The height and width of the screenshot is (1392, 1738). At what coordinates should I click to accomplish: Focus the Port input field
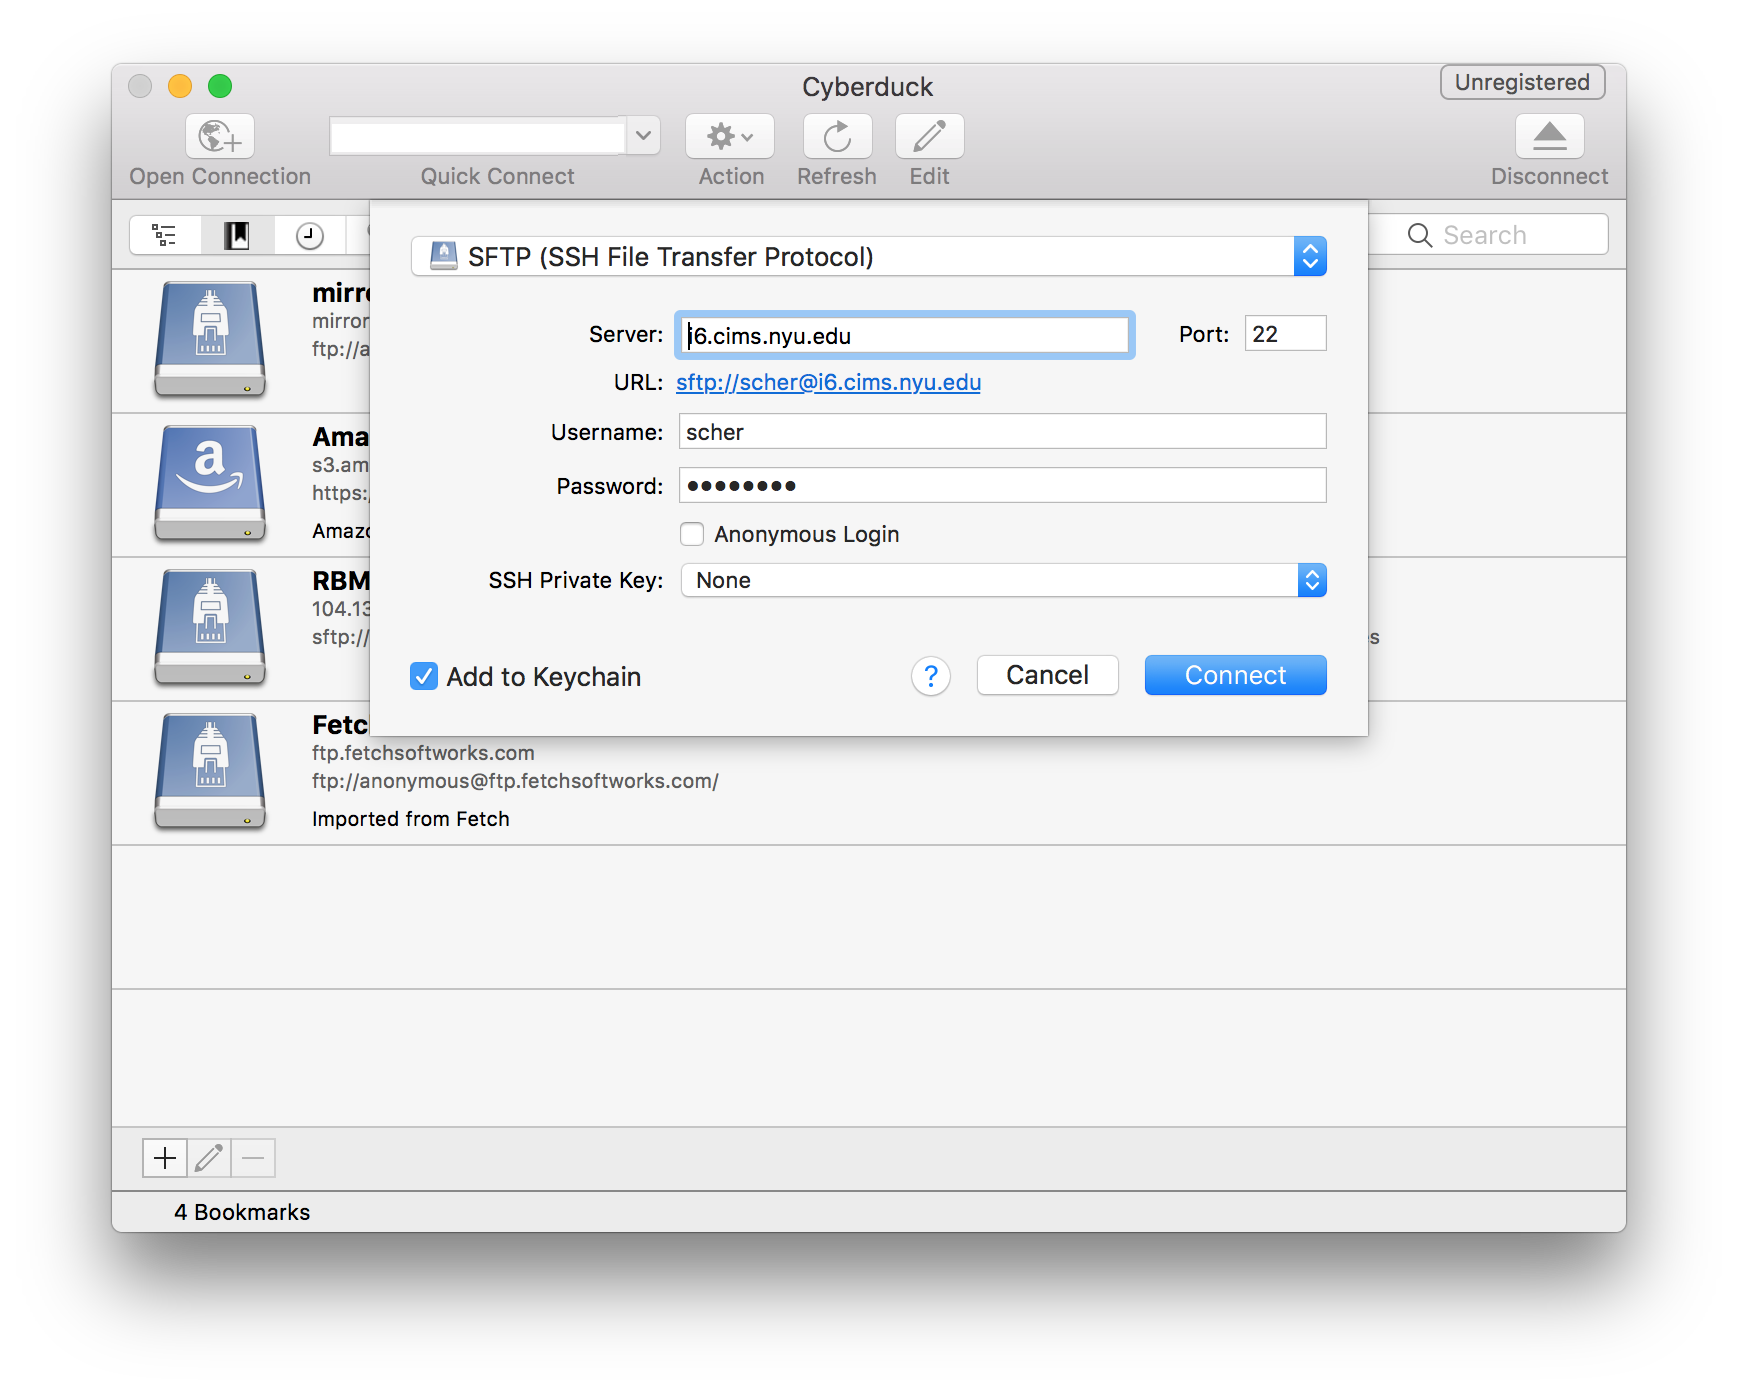[x=1286, y=334]
